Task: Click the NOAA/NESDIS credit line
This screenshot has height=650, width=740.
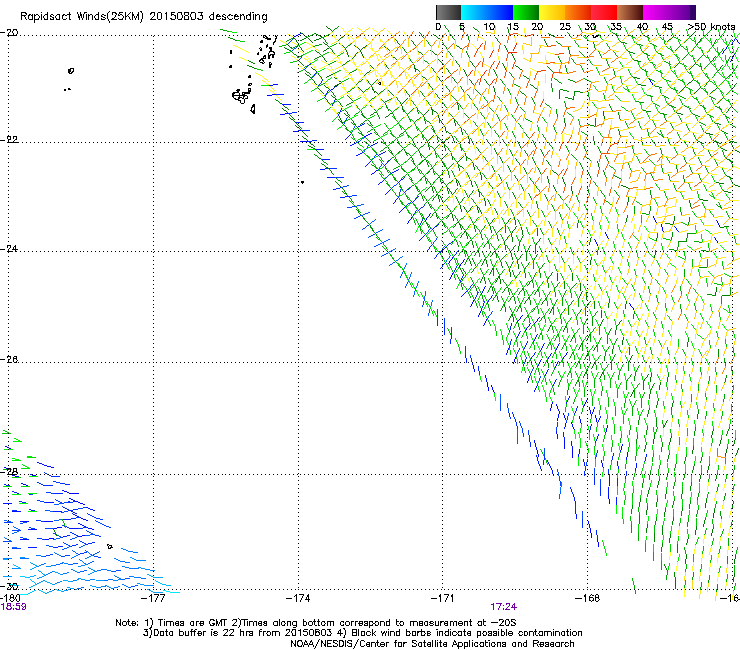Action: (432, 644)
